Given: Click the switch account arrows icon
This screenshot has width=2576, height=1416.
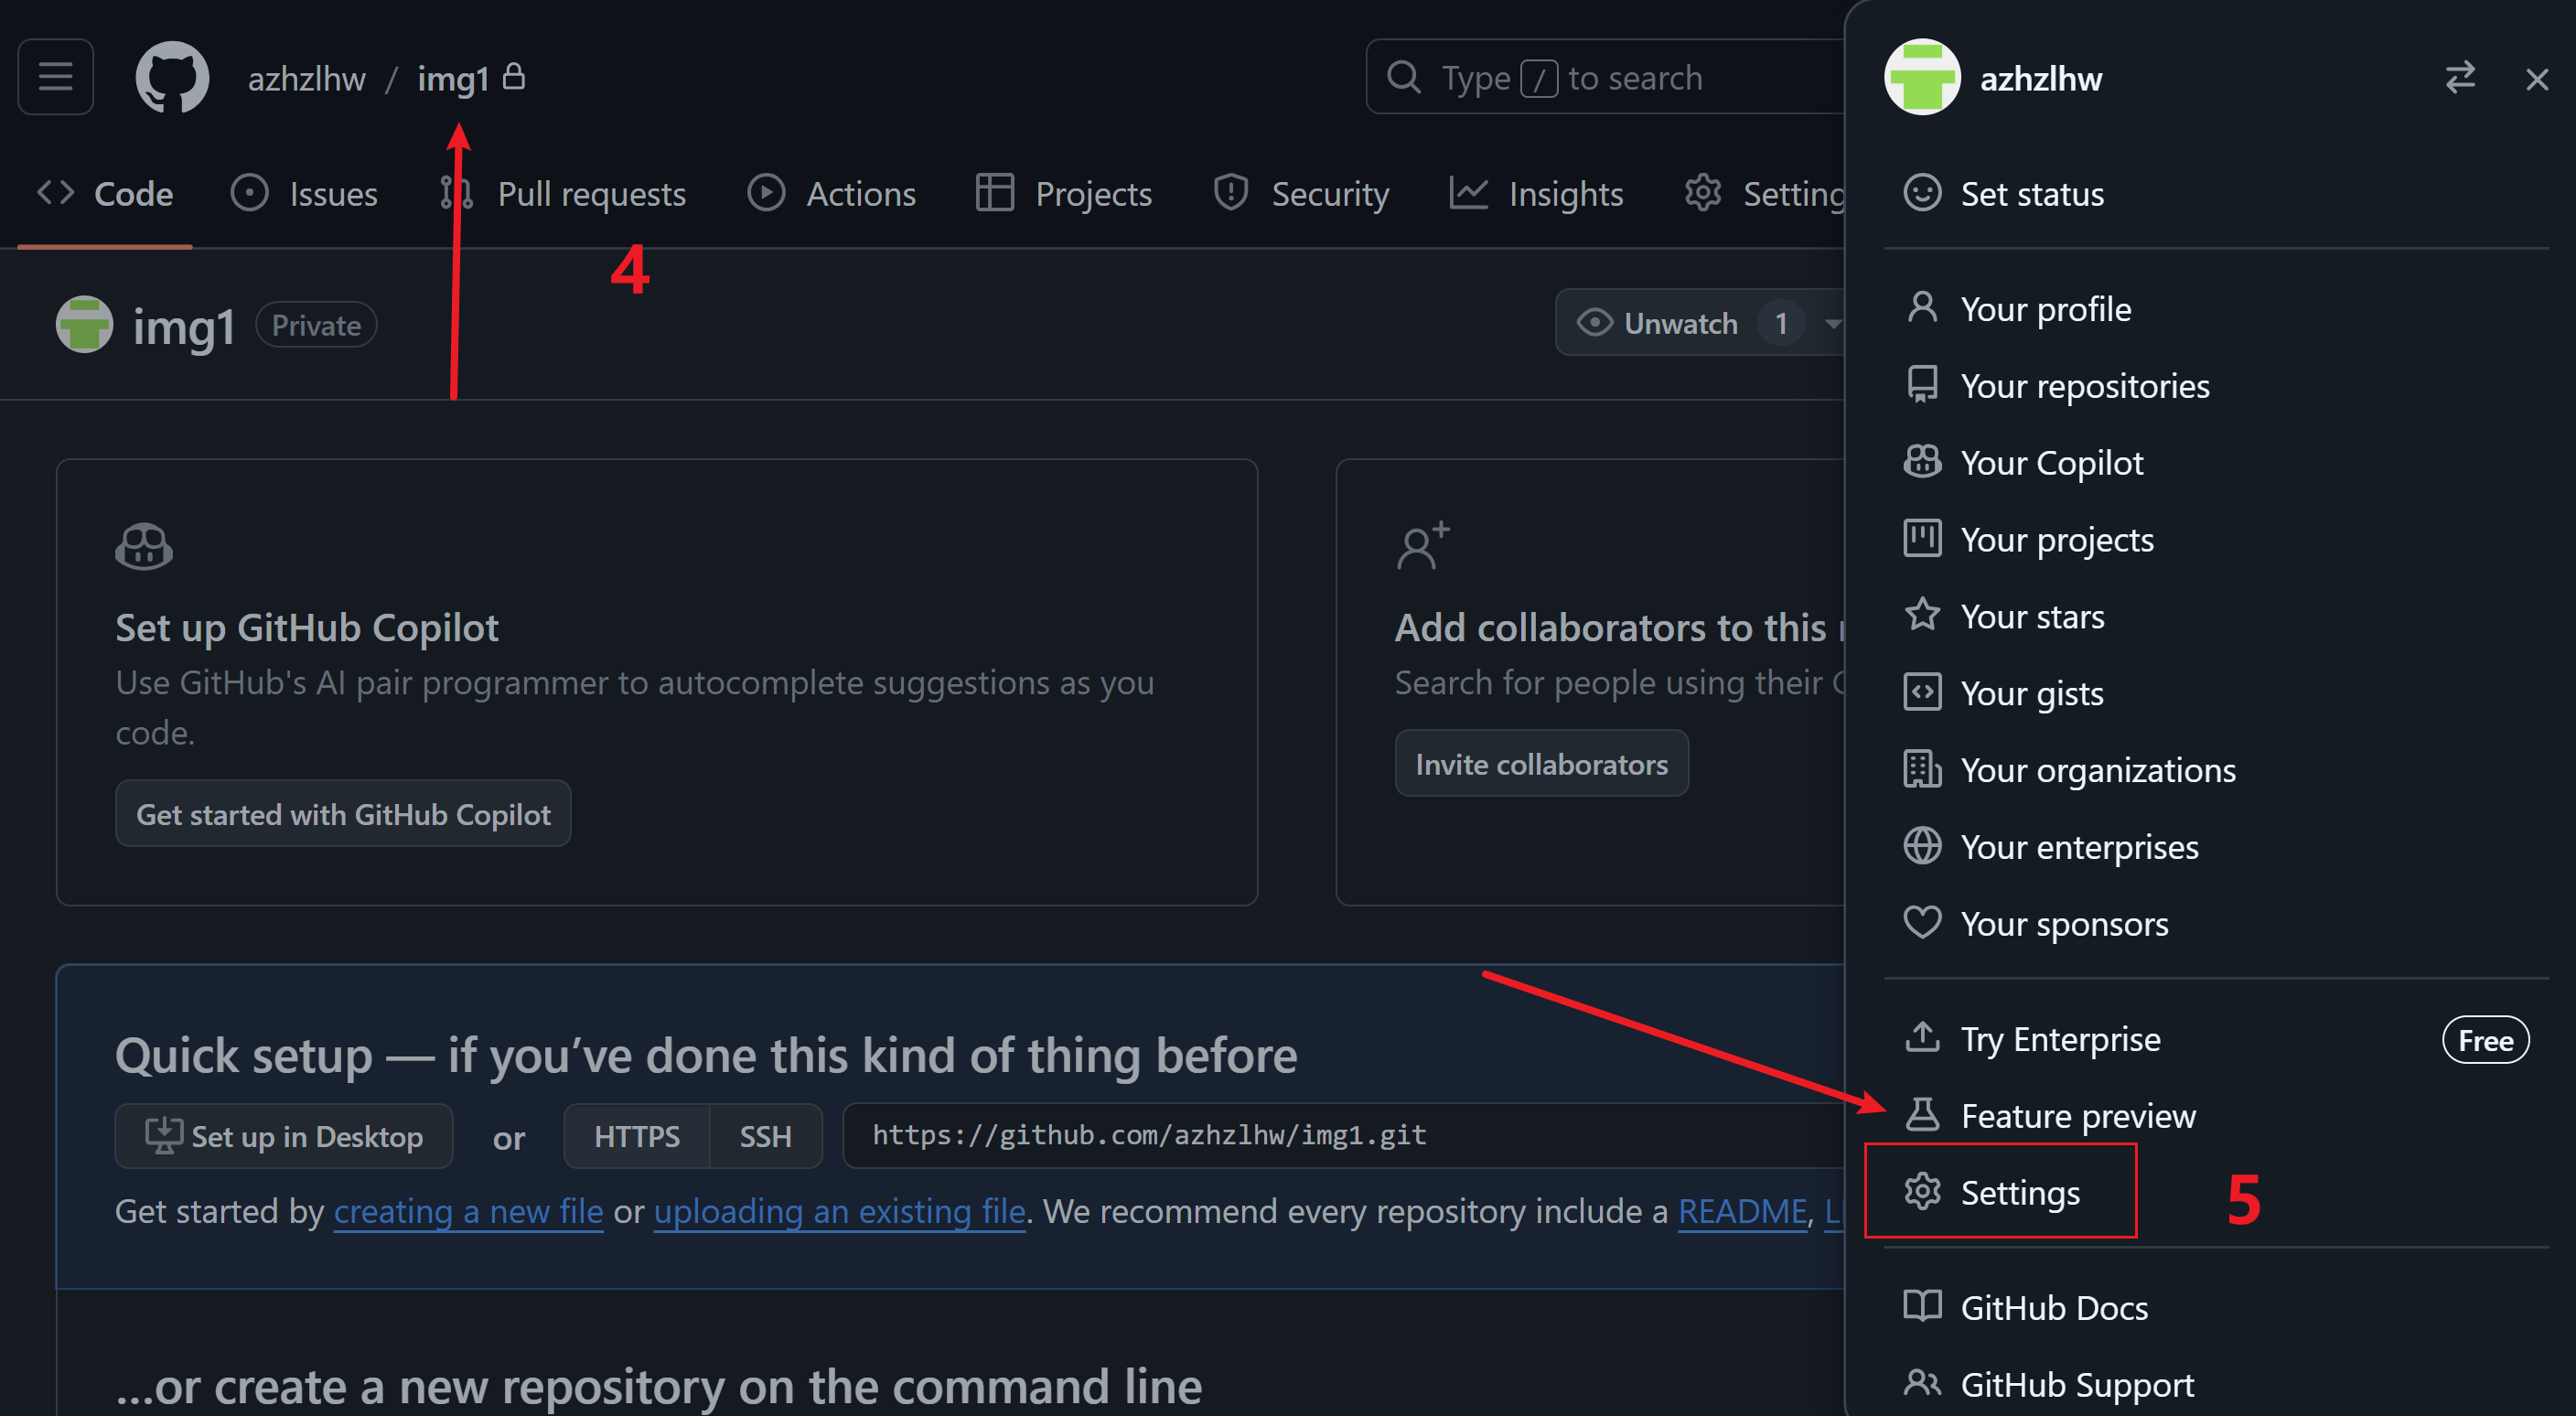Looking at the screenshot, I should tap(2460, 78).
